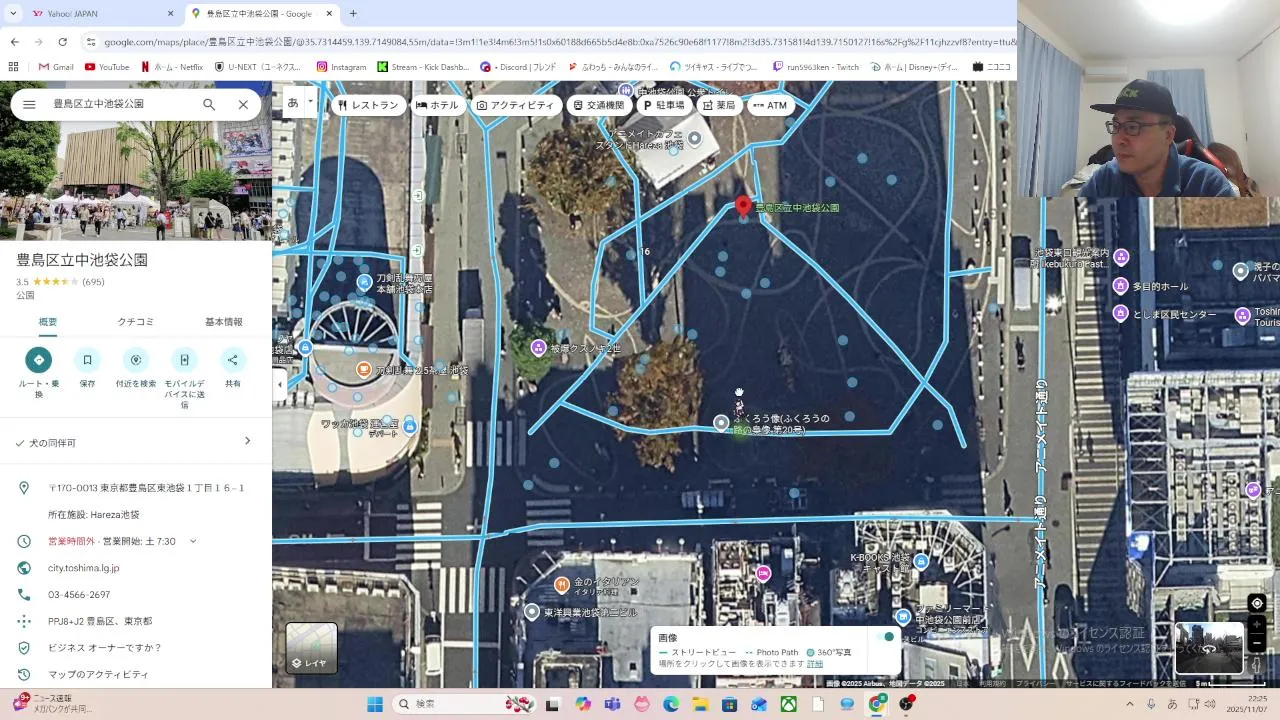The image size is (1280, 720).
Task: Clear the Maps search box with the X
Action: 243,104
